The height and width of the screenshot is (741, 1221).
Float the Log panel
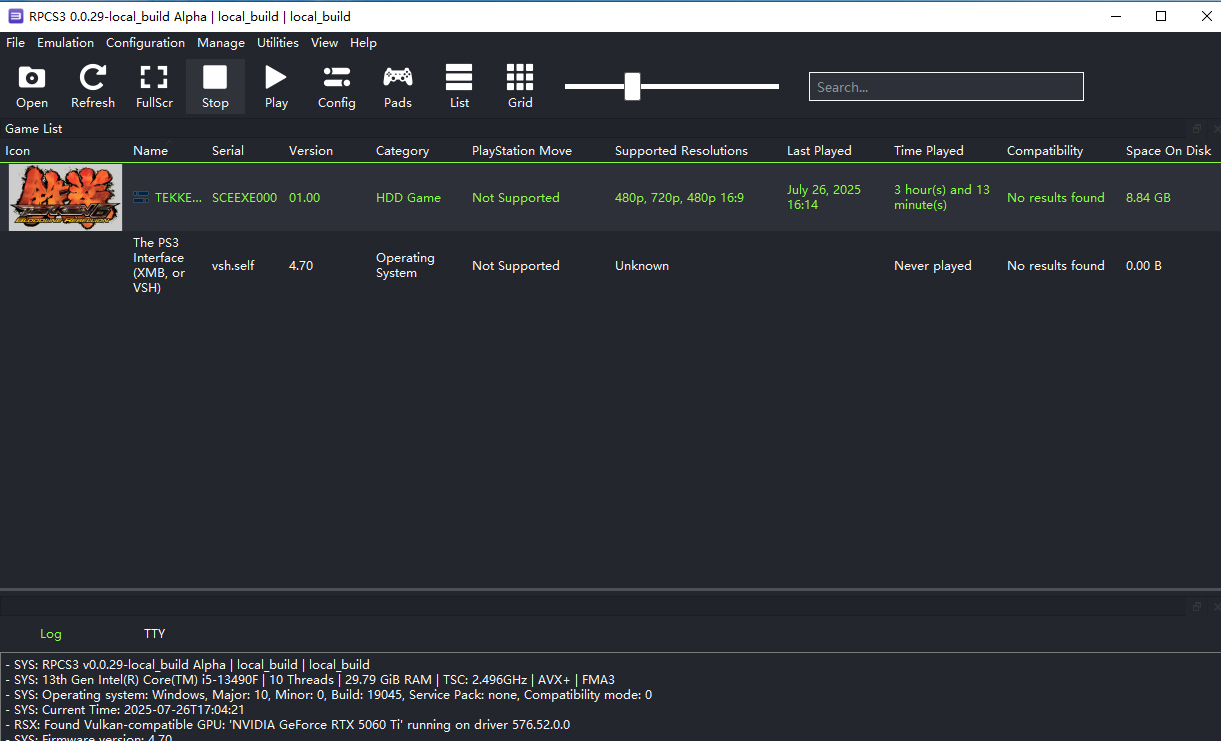pyautogui.click(x=1197, y=607)
